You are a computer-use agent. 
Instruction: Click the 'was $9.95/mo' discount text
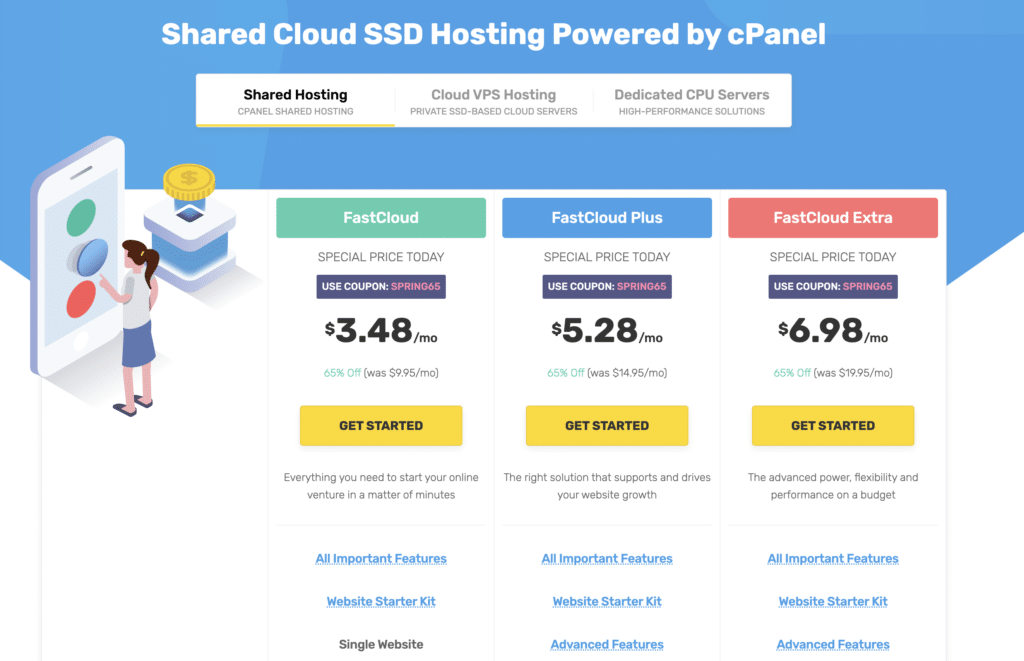click(x=401, y=373)
